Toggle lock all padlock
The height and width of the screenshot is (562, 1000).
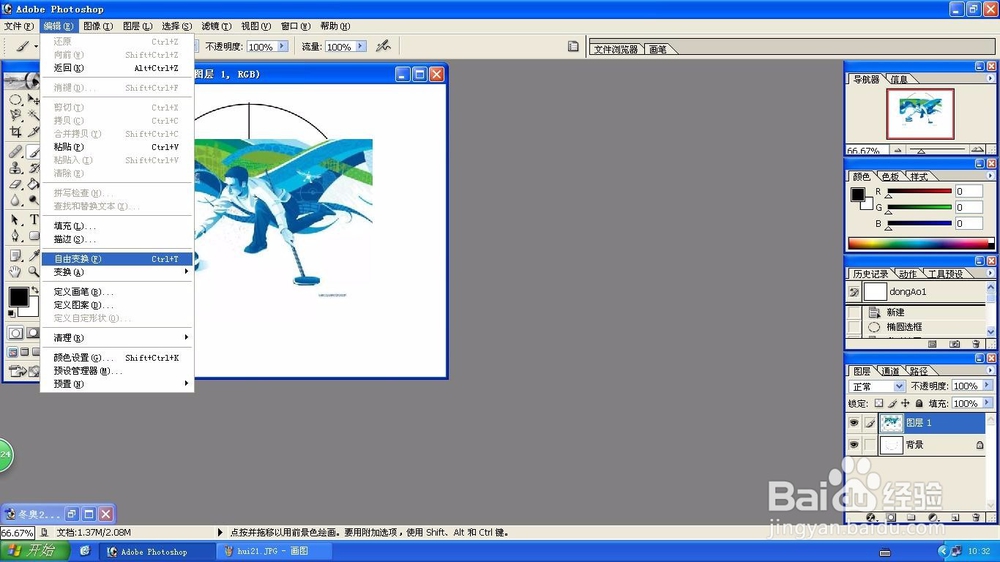pos(919,403)
